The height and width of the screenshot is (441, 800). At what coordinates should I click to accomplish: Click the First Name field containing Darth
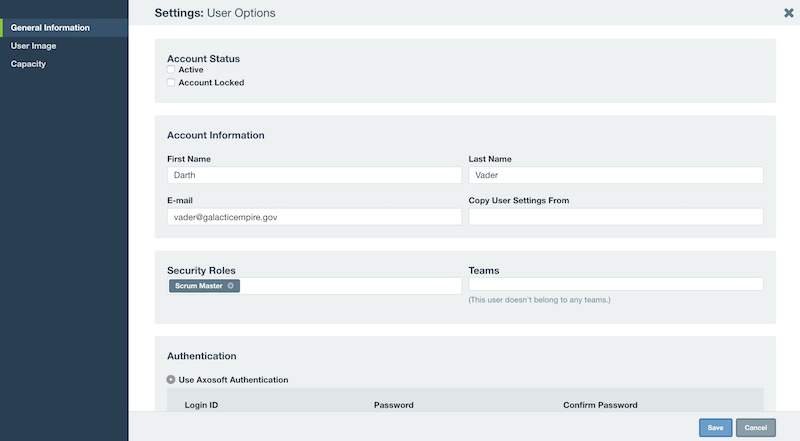tap(314, 175)
